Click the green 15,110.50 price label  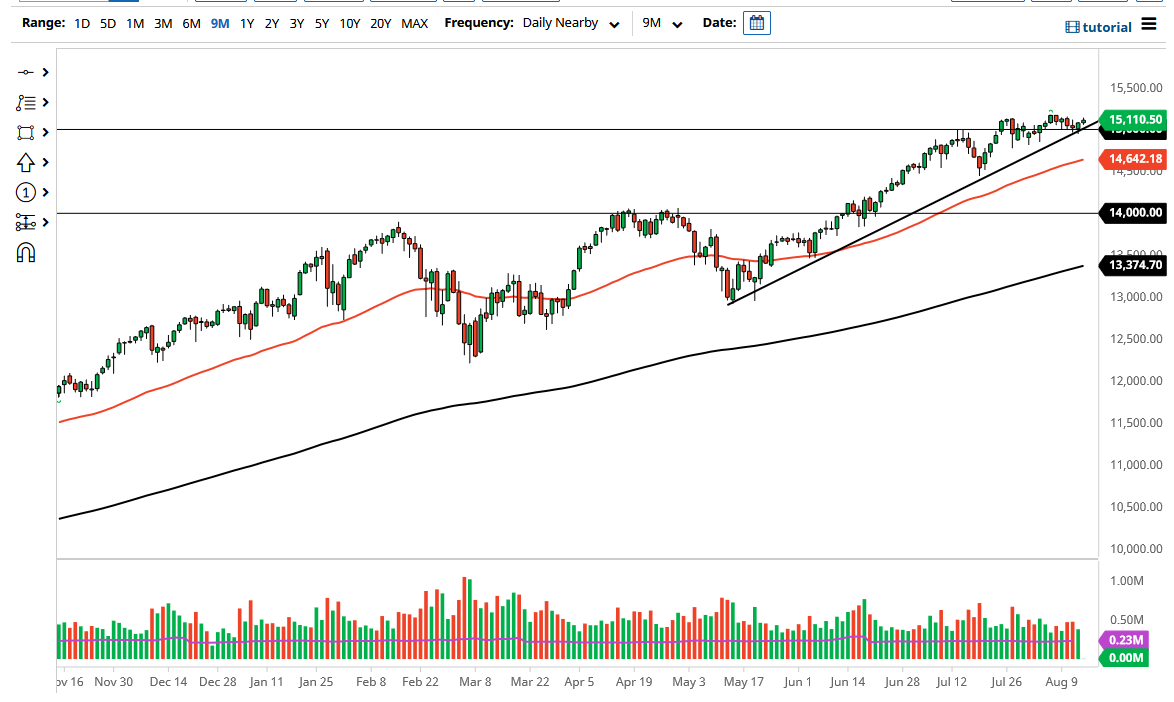coord(1132,119)
